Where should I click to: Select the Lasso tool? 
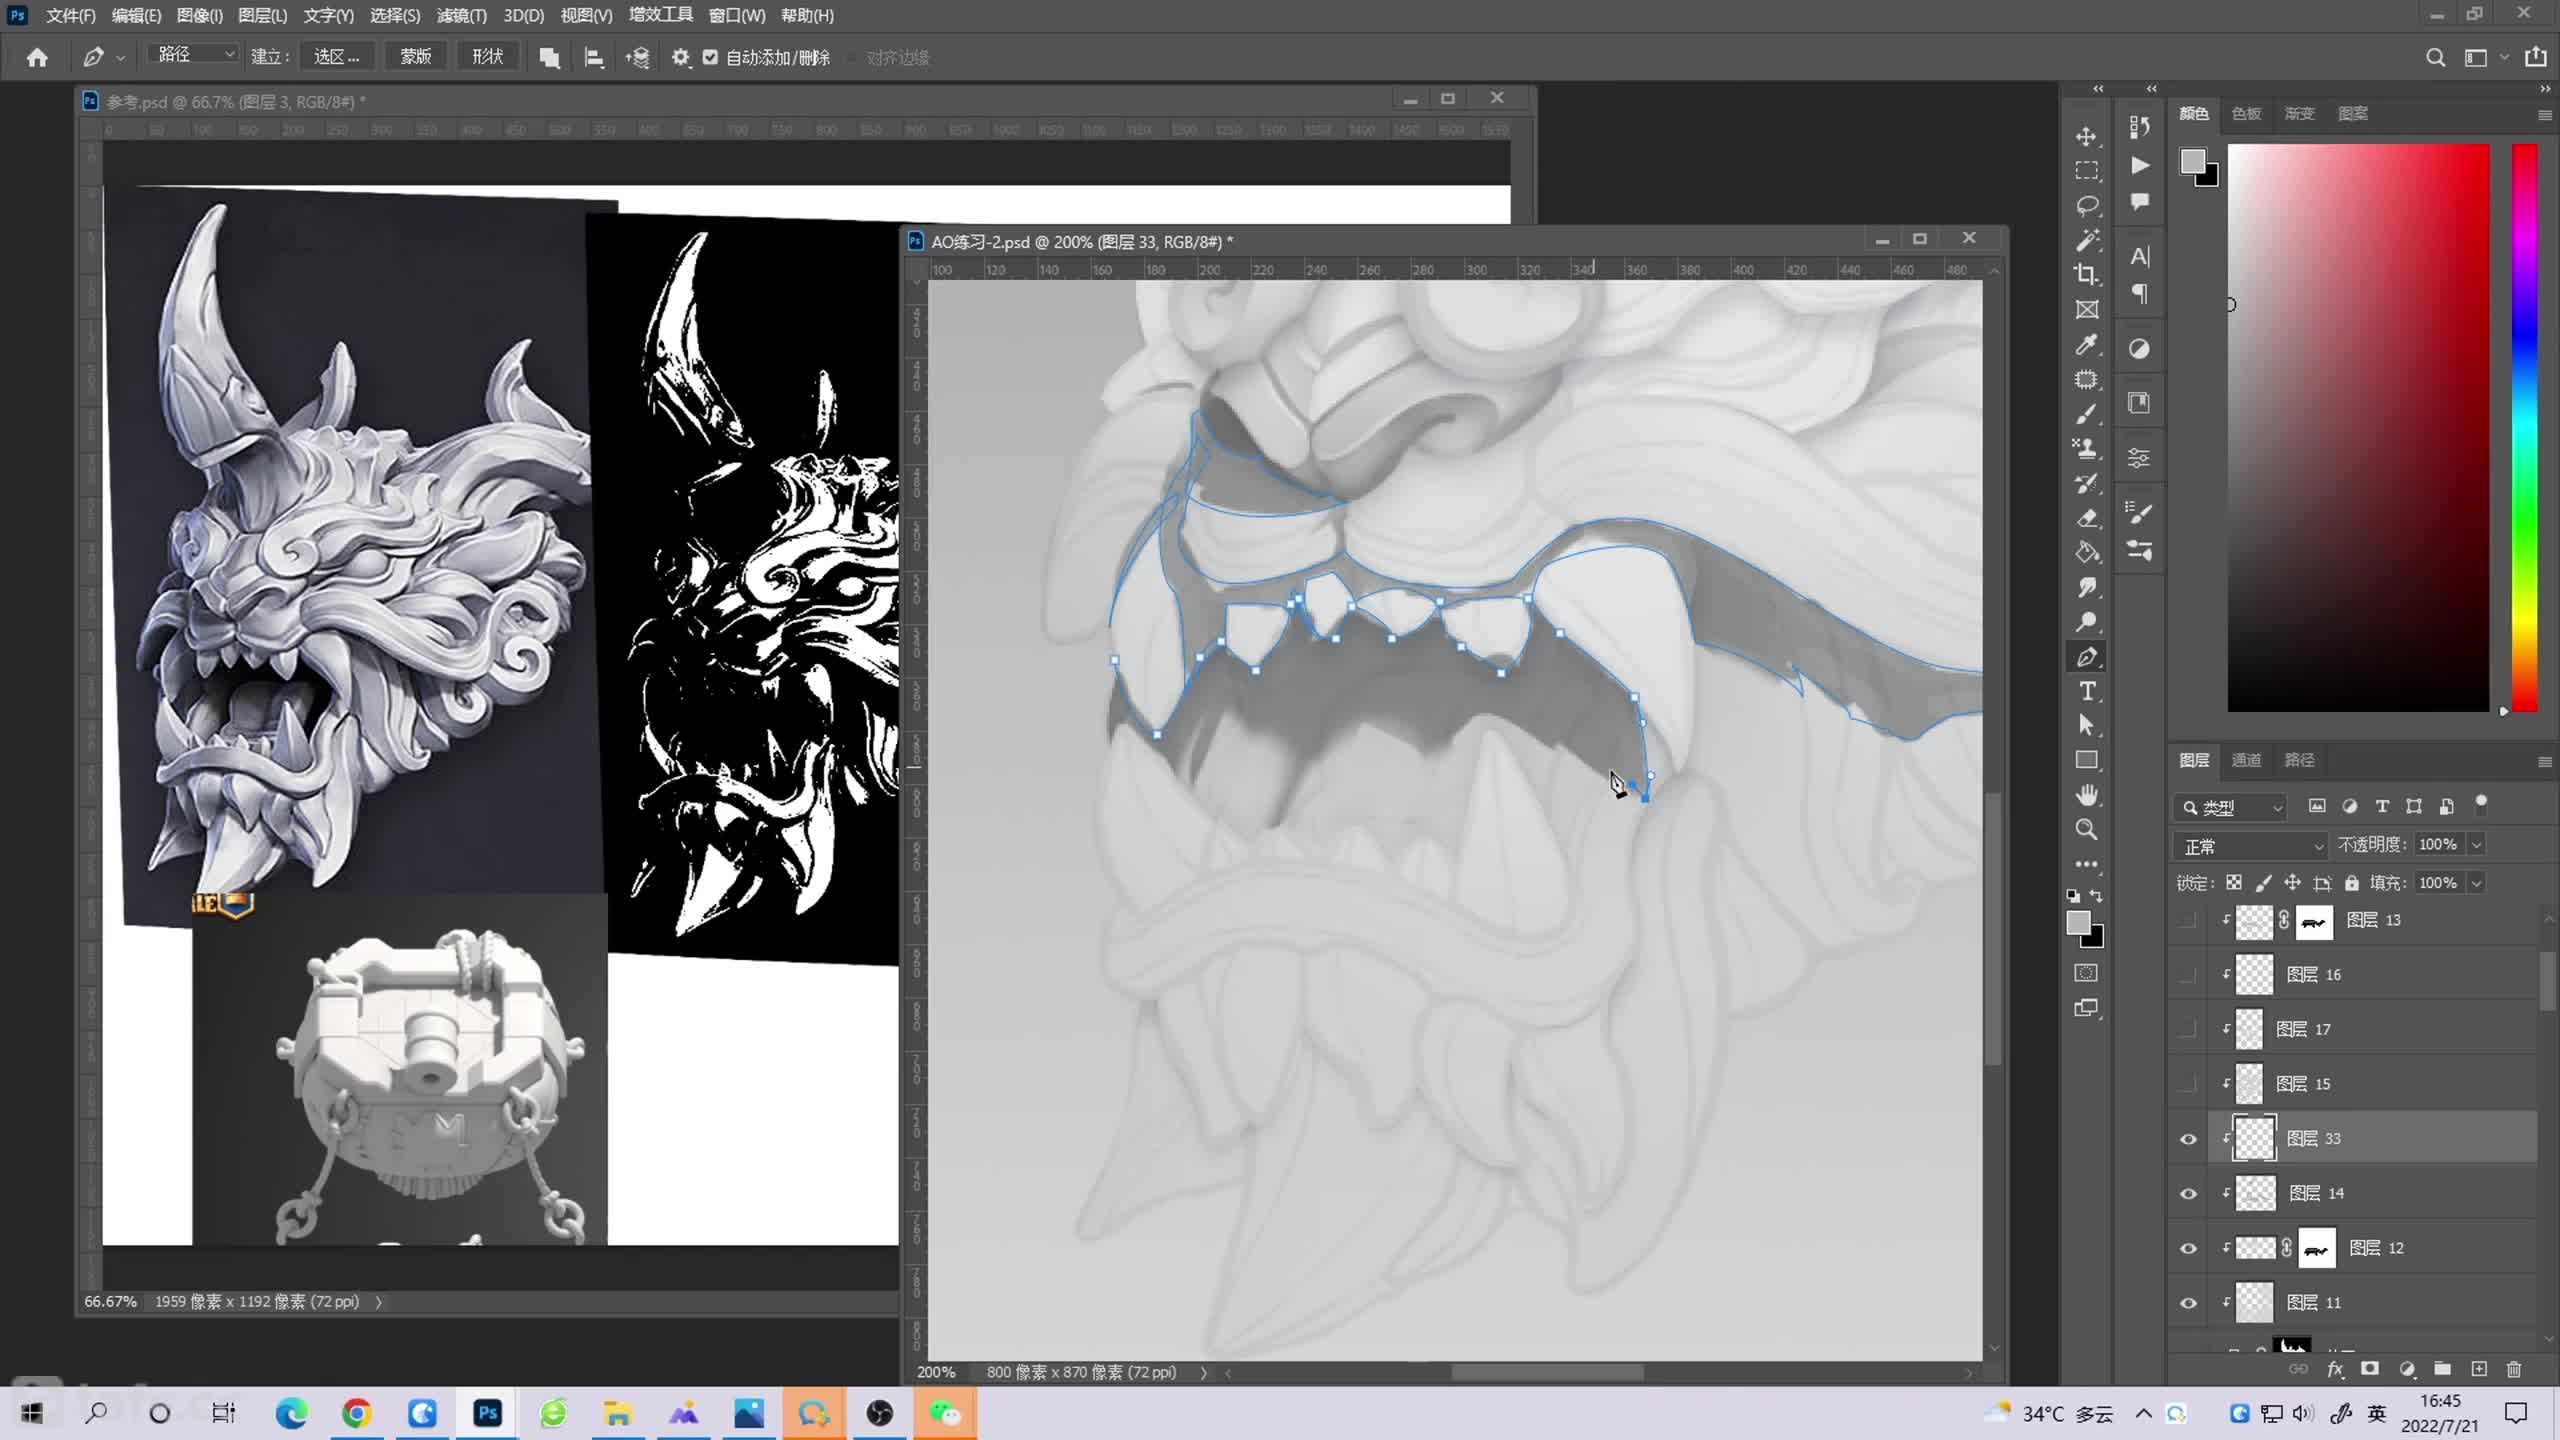click(2086, 206)
